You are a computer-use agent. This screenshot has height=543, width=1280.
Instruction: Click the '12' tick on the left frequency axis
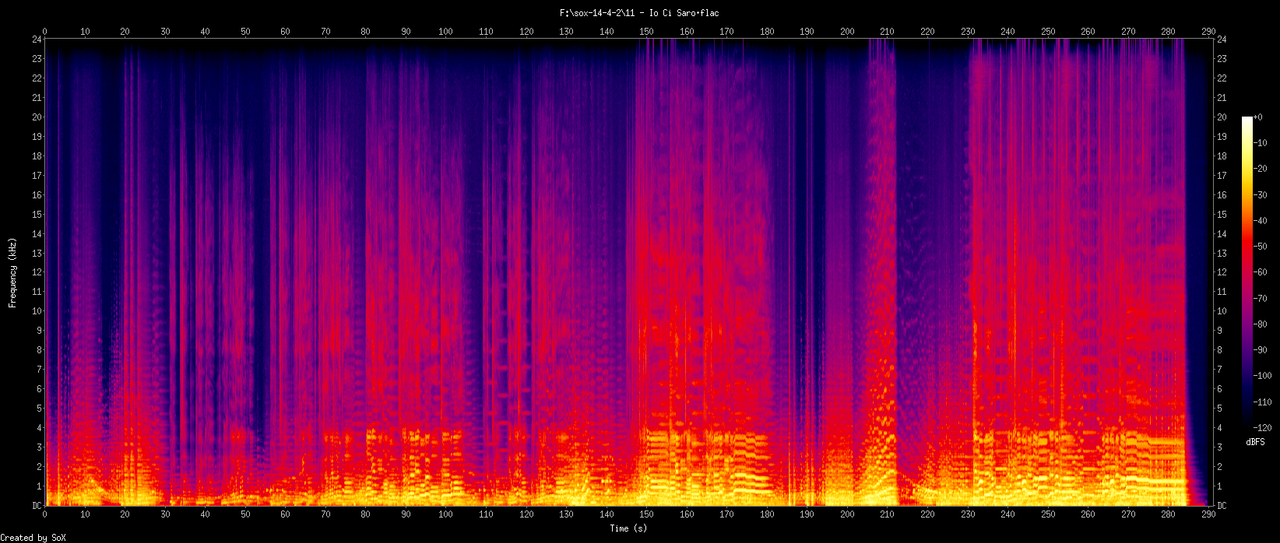click(x=37, y=272)
